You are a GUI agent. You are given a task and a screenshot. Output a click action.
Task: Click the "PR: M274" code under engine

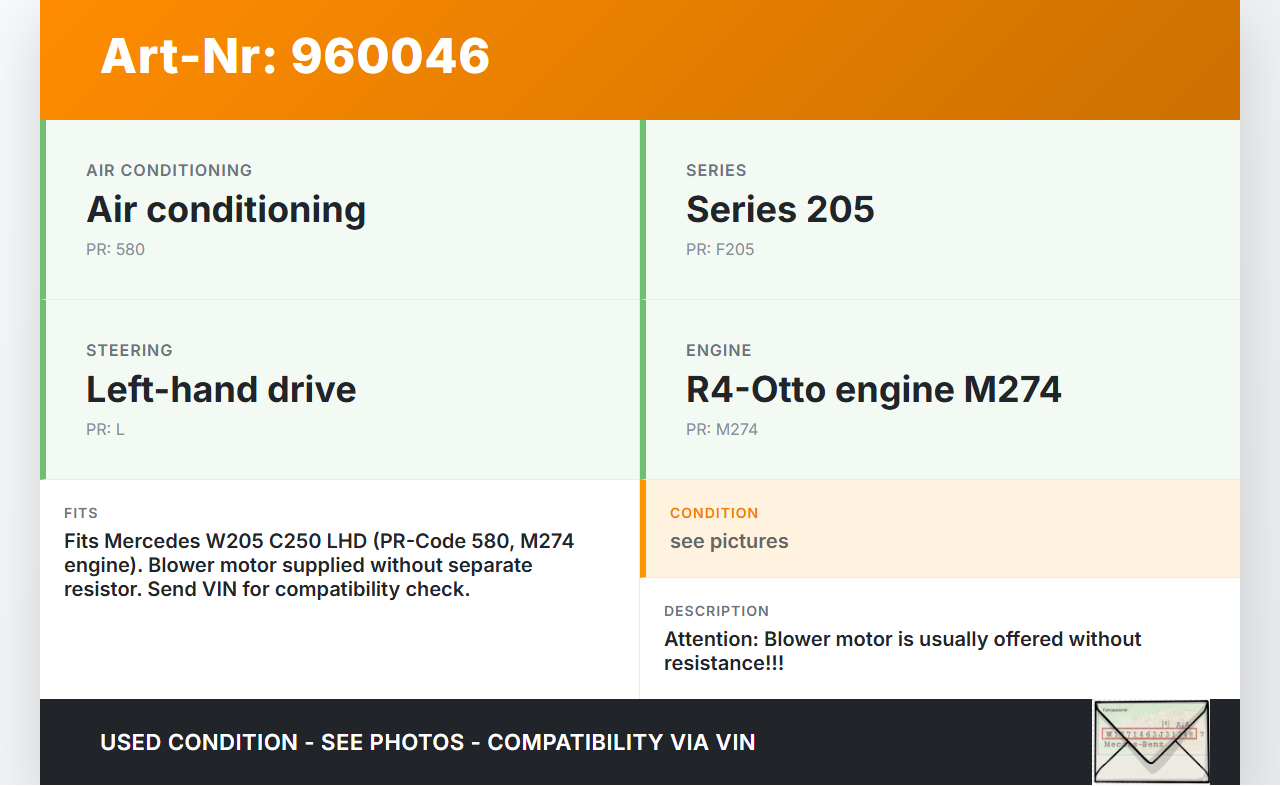pos(722,429)
